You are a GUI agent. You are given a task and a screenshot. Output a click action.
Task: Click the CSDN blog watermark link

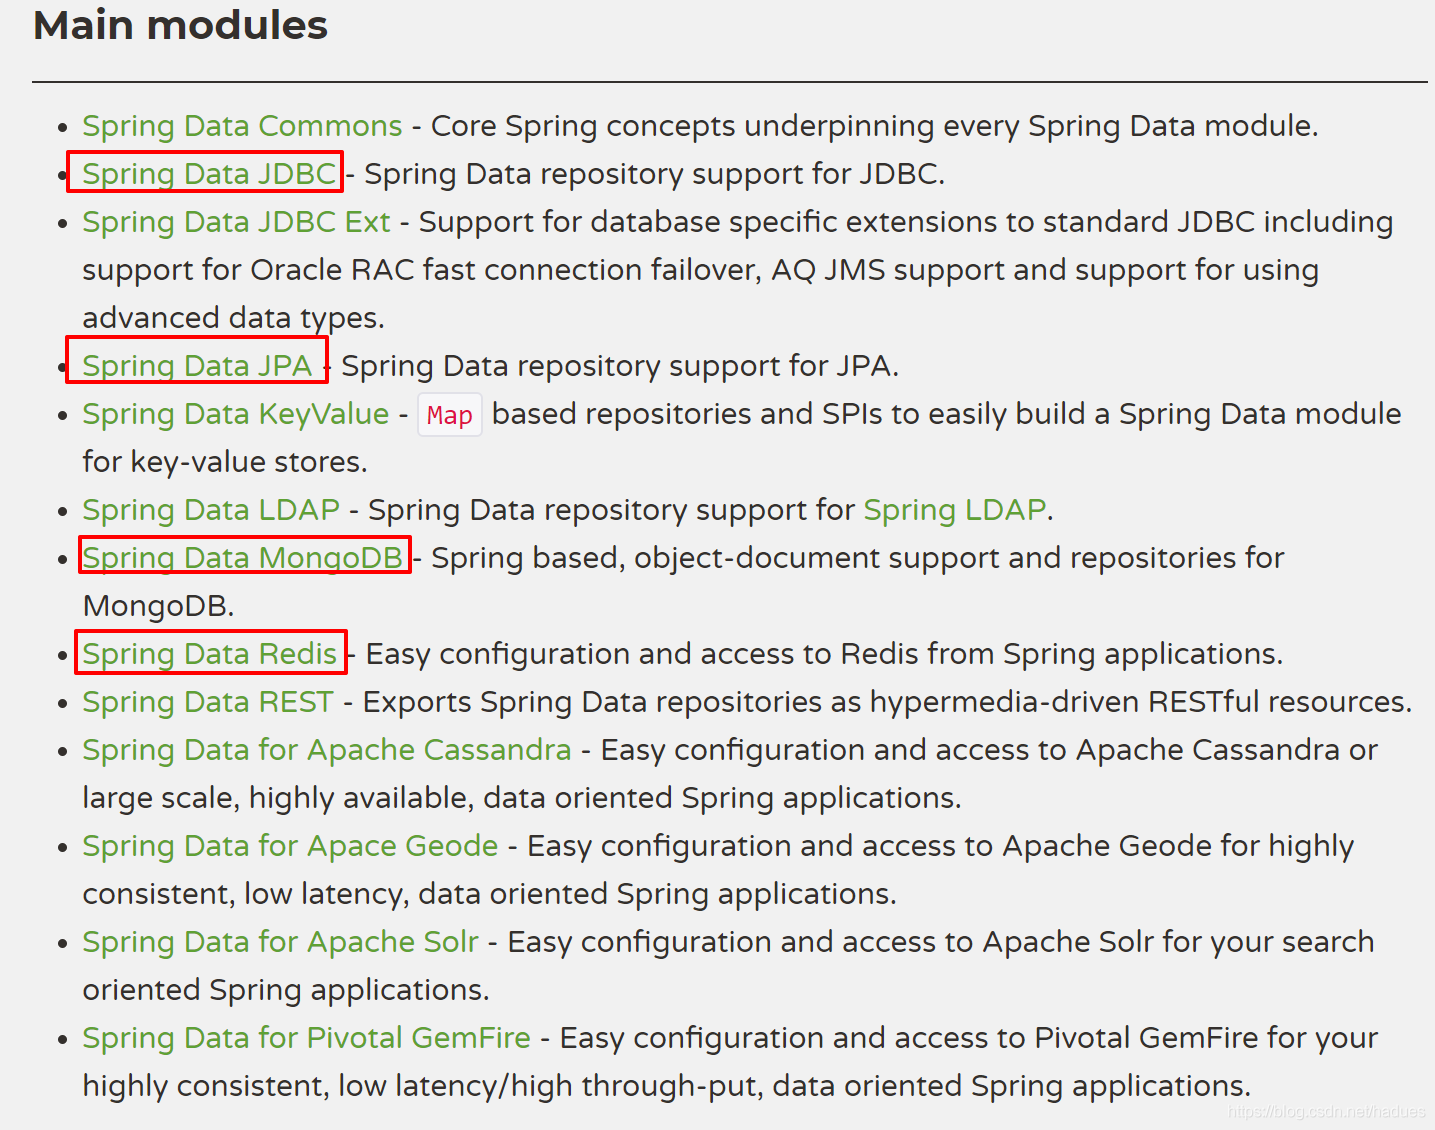point(1327,1110)
